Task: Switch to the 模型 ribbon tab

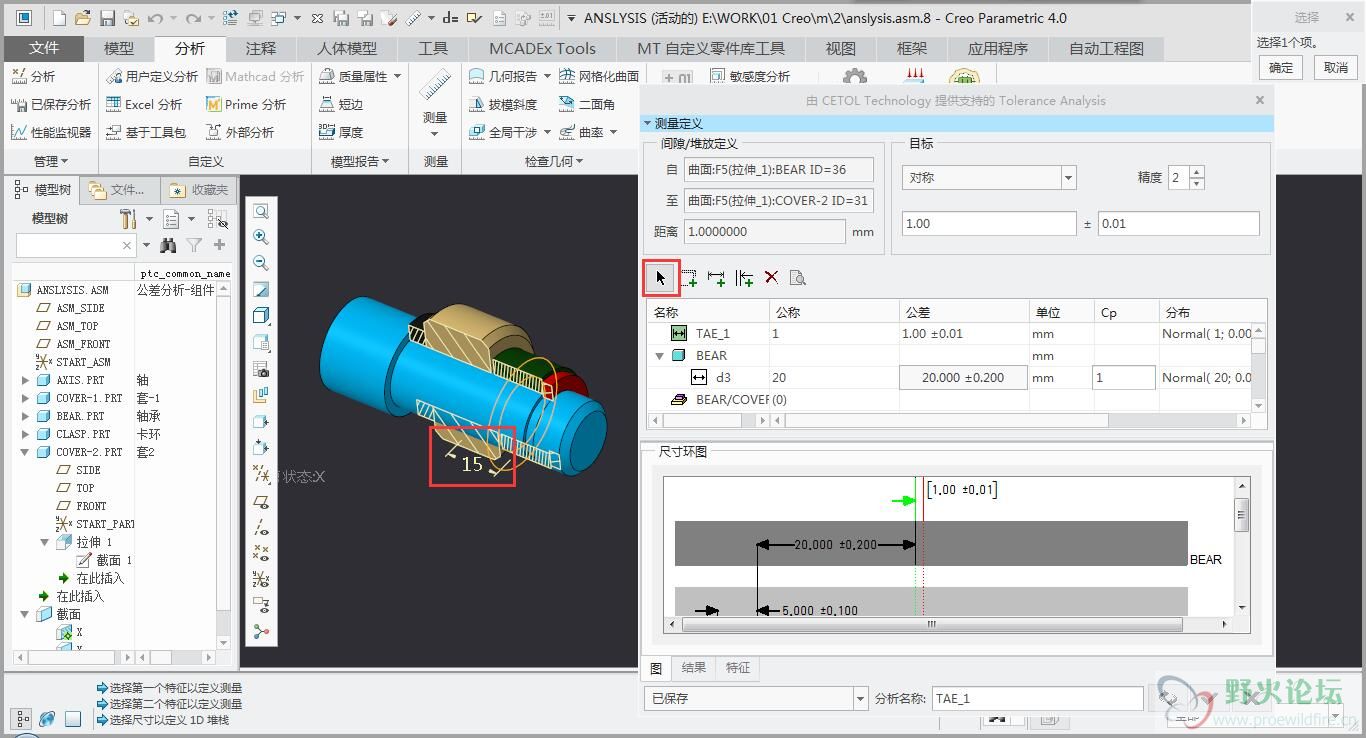Action: click(119, 48)
